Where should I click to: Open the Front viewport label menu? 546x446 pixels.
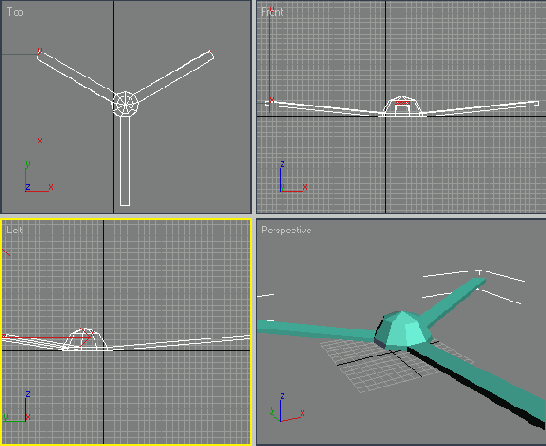(x=272, y=12)
